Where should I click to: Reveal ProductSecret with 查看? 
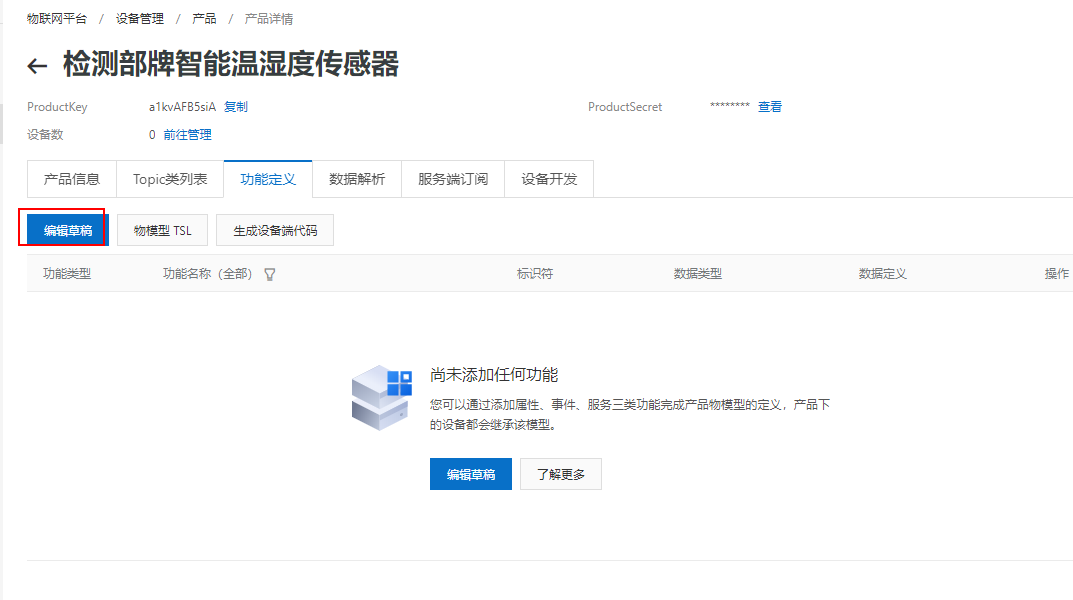coord(770,107)
